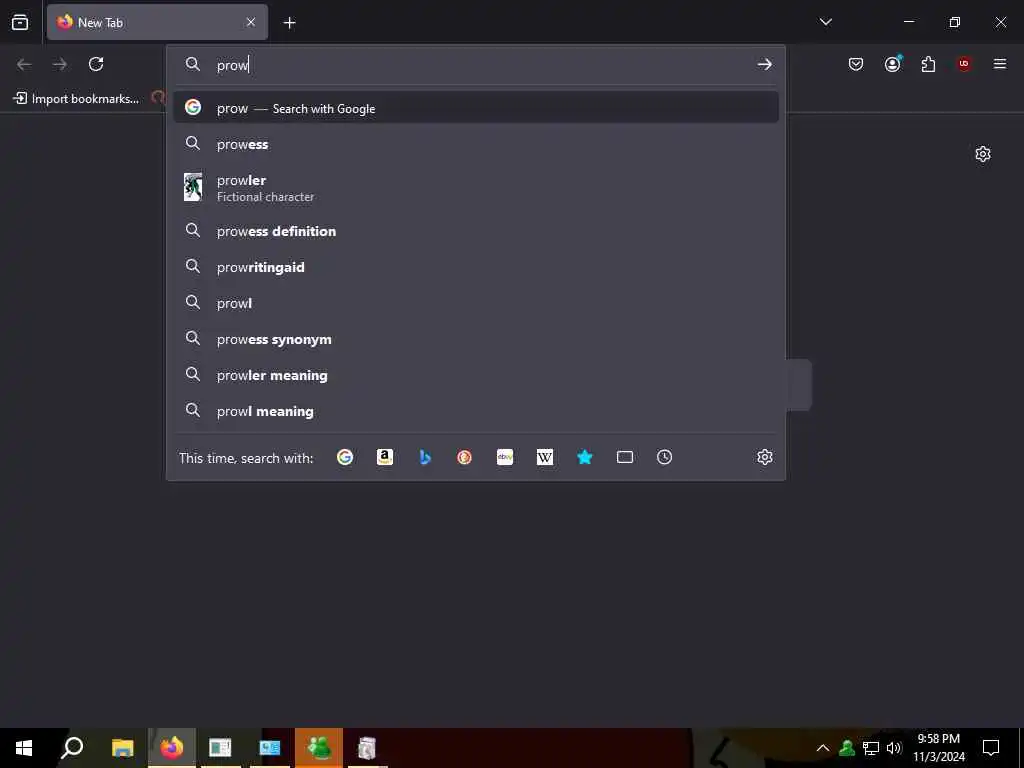The image size is (1024, 768).
Task: Open the Windows Start menu
Action: click(x=24, y=748)
